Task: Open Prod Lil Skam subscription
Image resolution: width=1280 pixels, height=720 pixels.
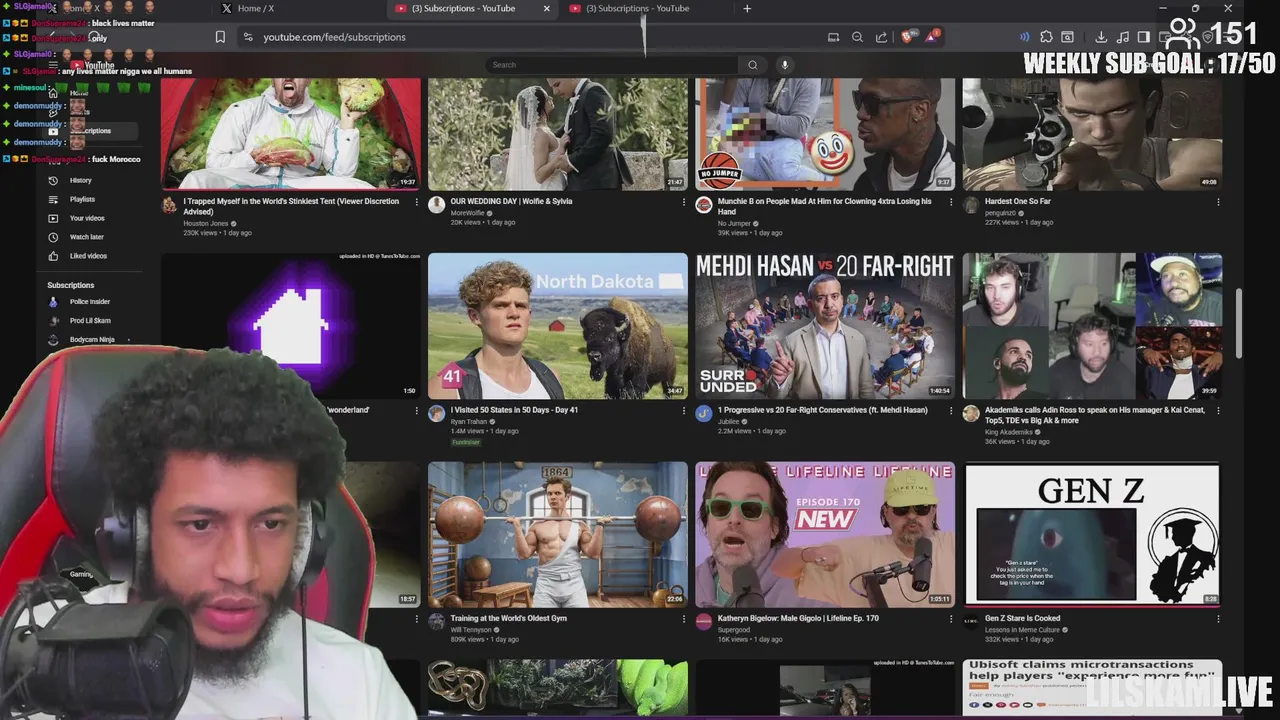Action: (x=88, y=321)
